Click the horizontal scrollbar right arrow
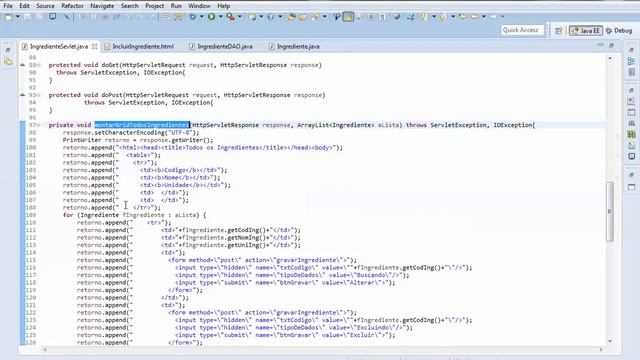This screenshot has height=360, width=640. [x=601, y=349]
